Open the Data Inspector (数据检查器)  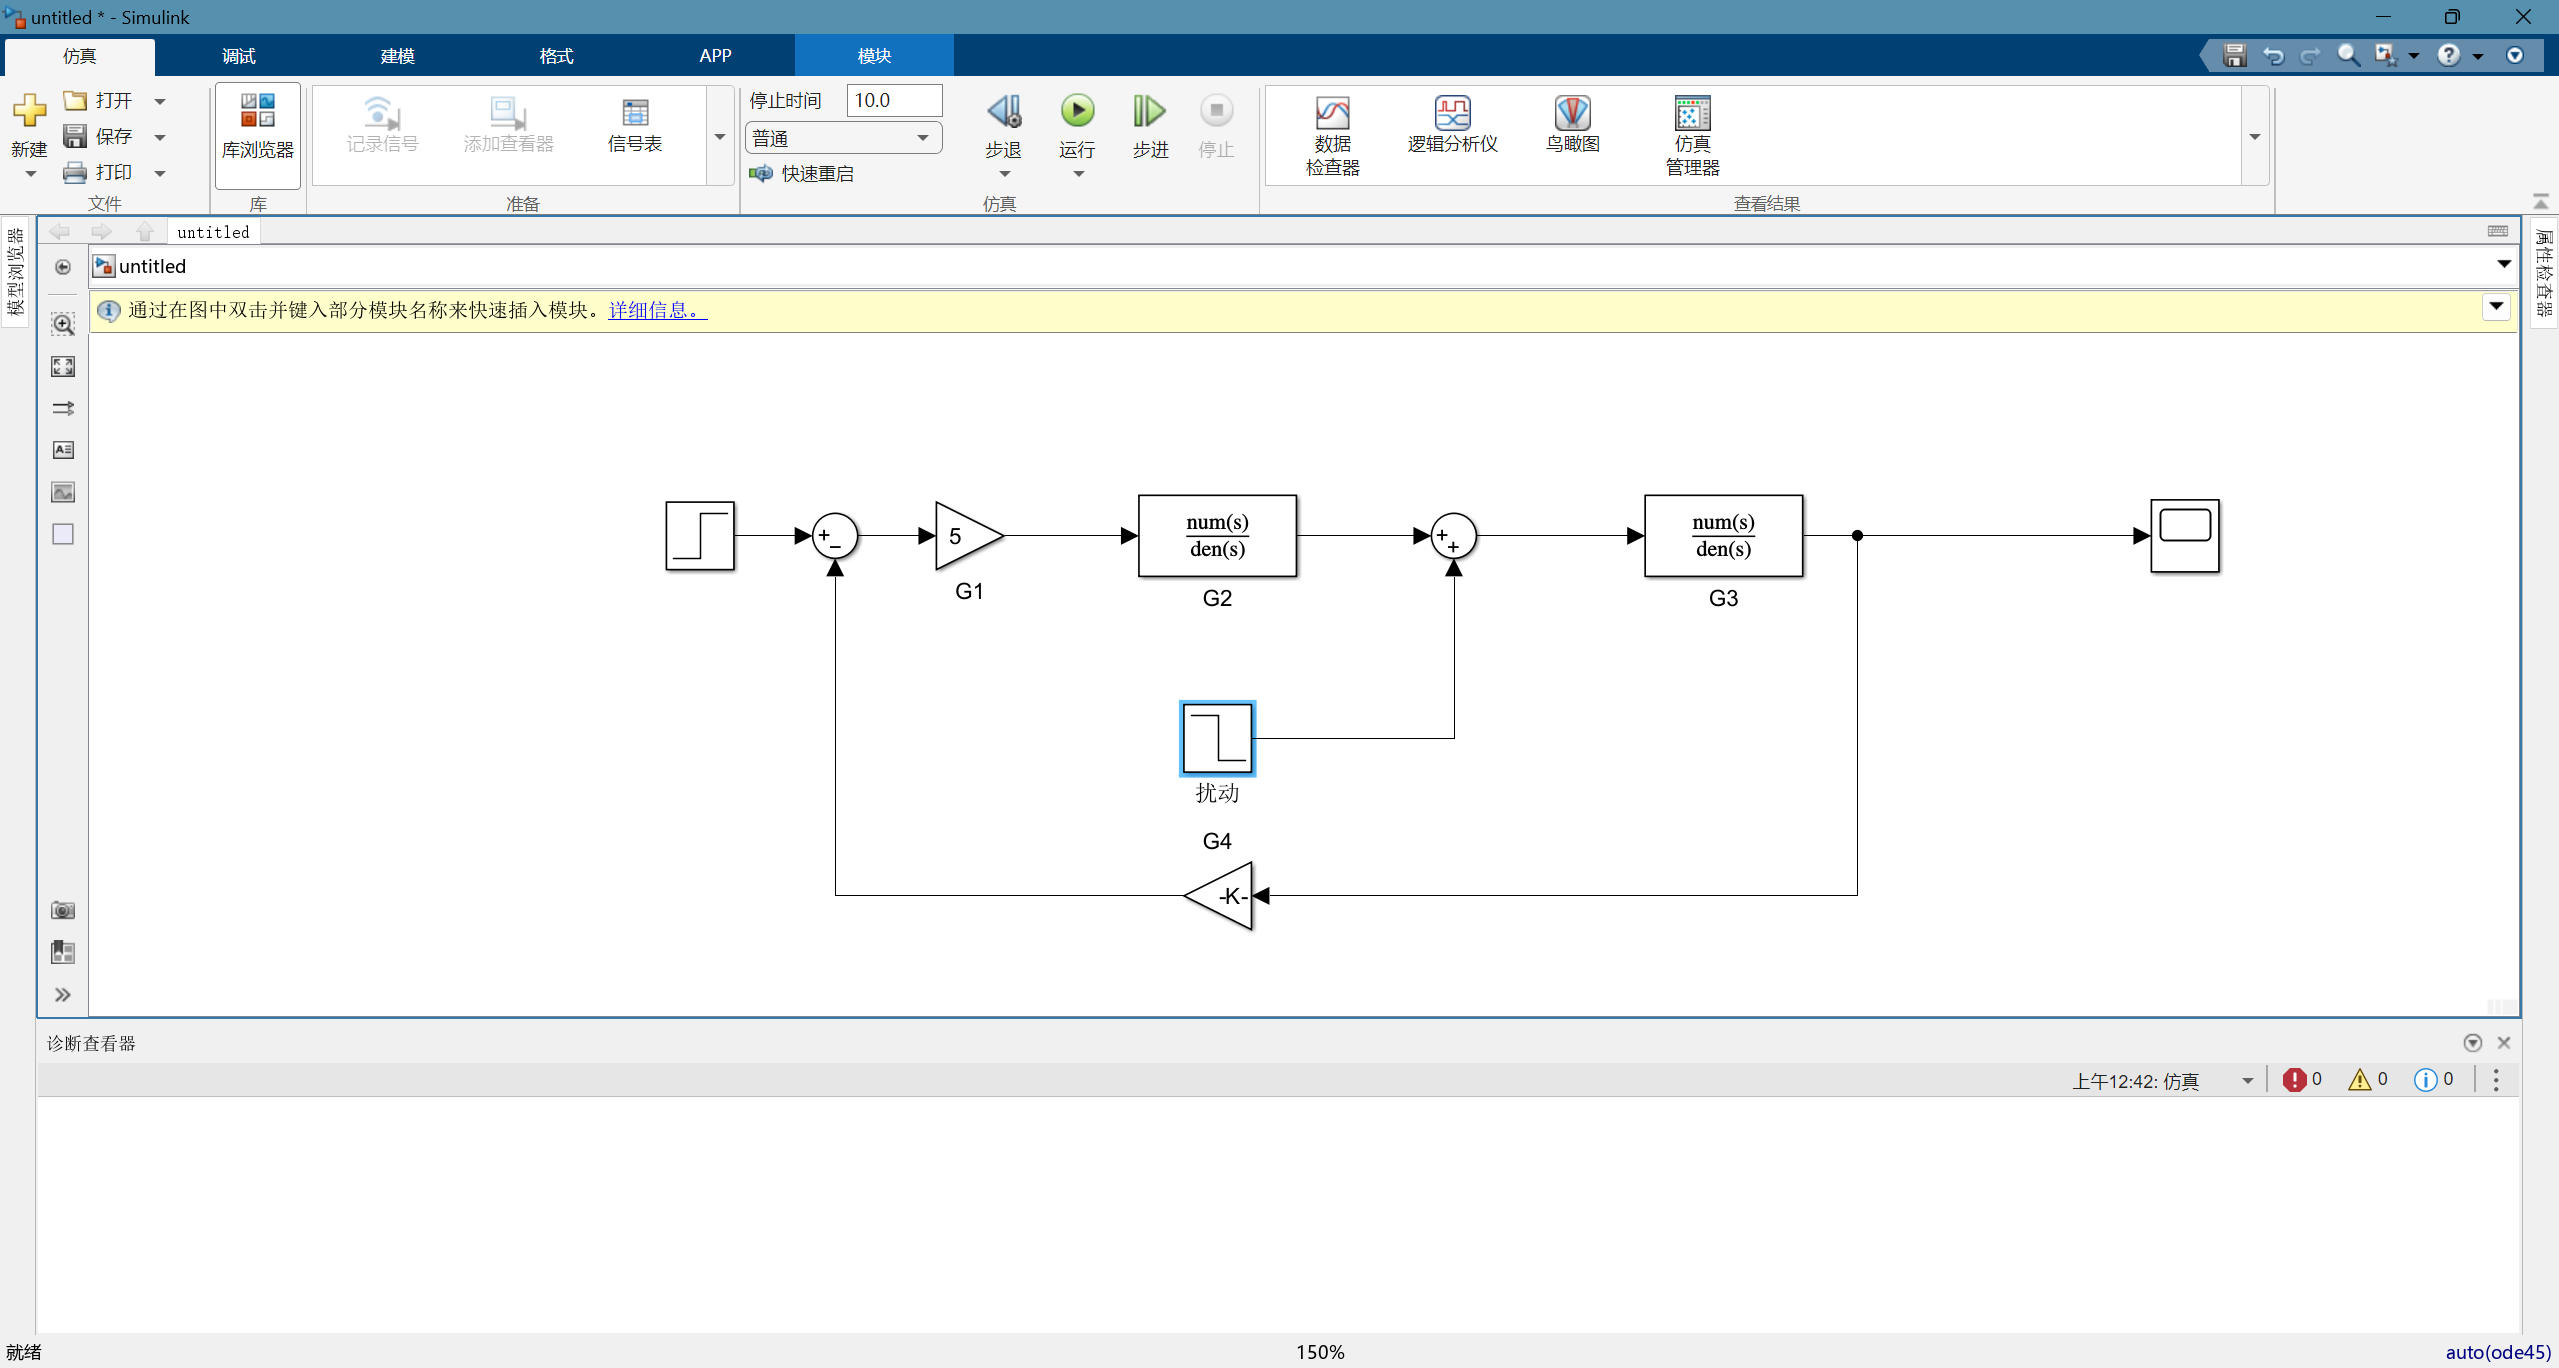(1331, 135)
